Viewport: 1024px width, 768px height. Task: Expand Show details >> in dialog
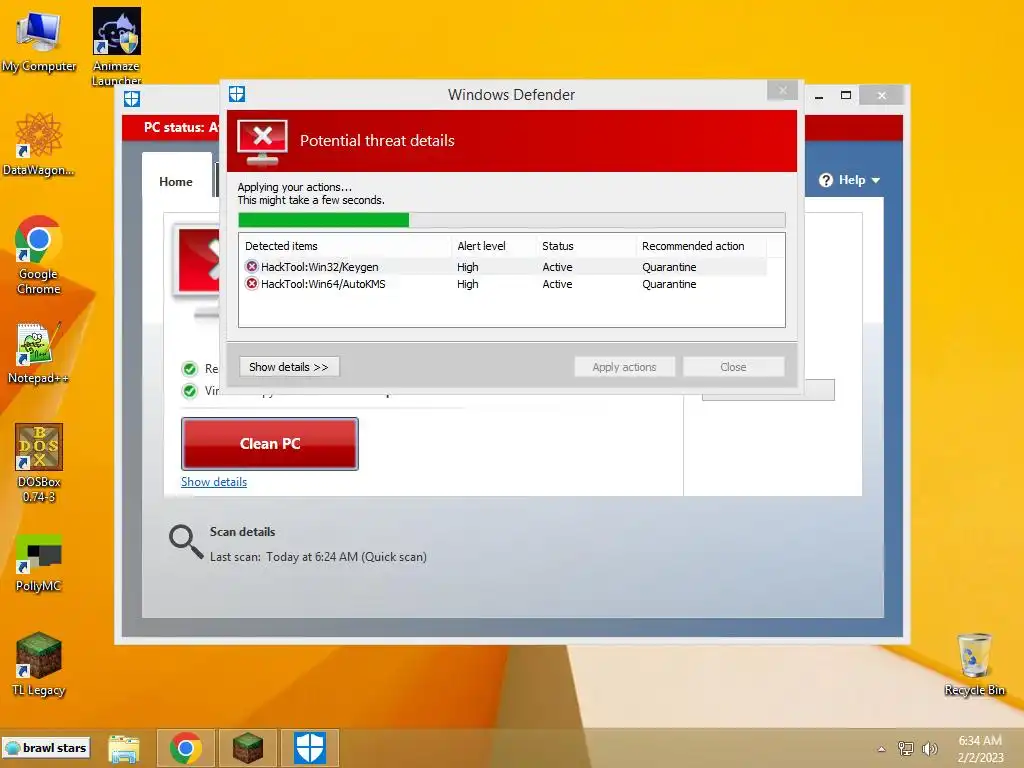[x=289, y=367]
